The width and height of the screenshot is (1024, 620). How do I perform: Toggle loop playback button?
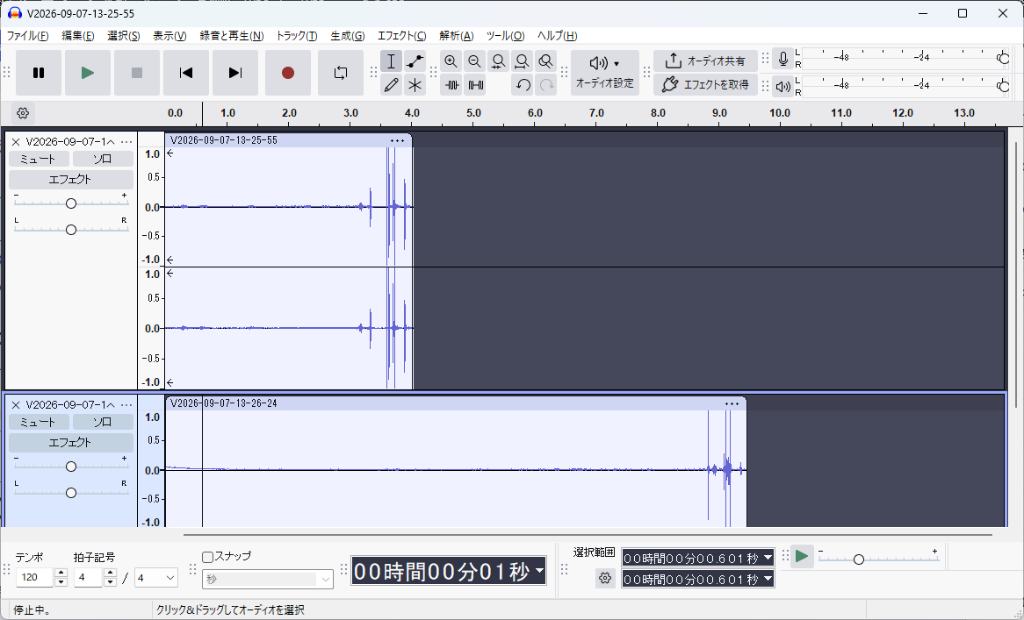340,73
